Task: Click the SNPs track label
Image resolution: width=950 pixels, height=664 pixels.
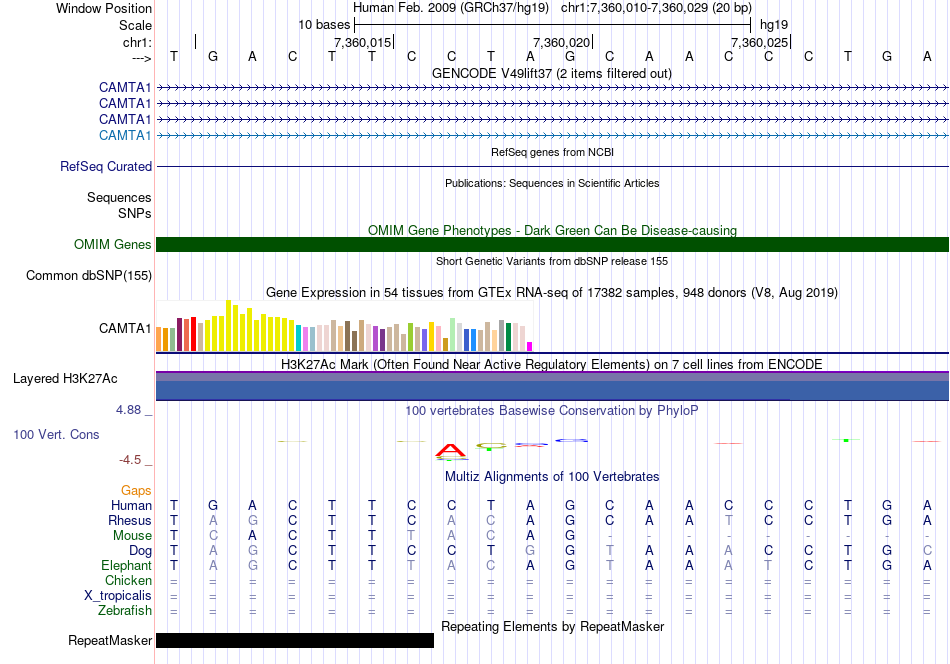Action: click(x=135, y=213)
